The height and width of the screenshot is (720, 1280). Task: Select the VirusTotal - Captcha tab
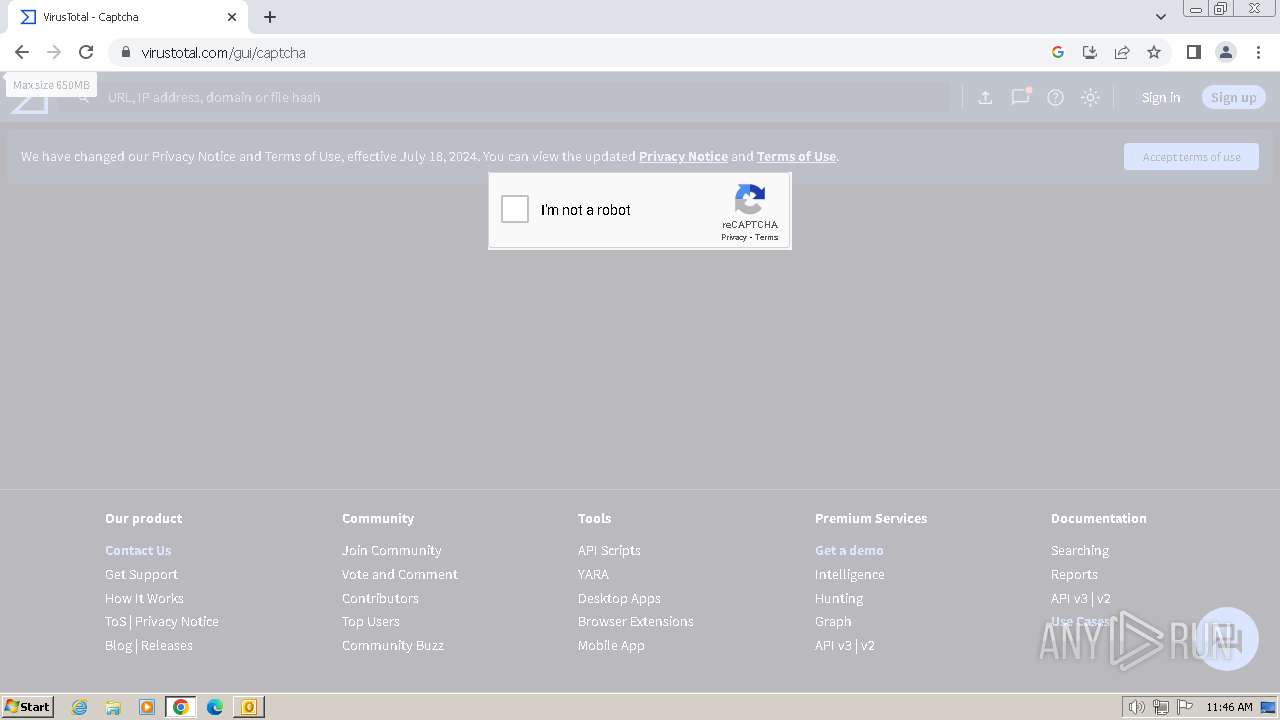click(128, 17)
